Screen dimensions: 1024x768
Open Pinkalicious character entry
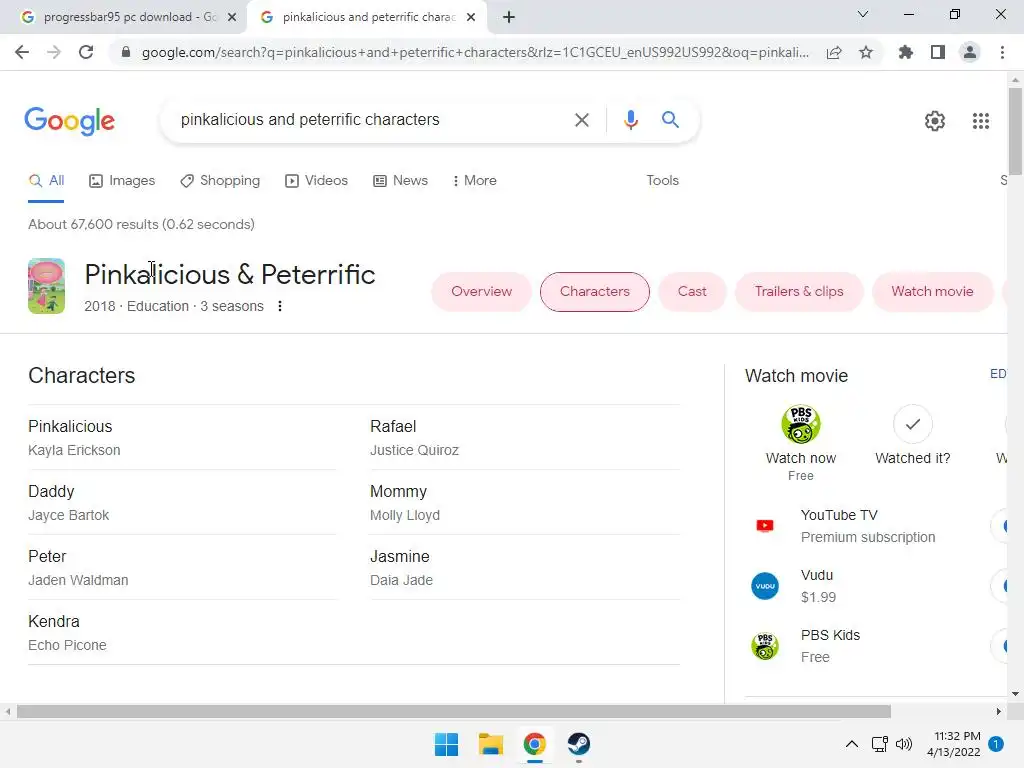182,438
